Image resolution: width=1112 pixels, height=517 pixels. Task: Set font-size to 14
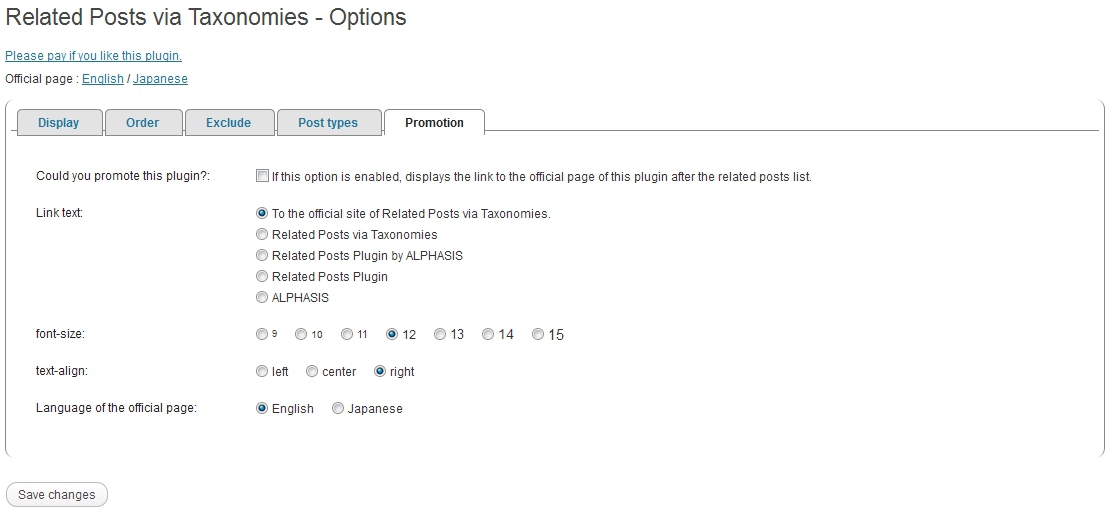point(488,334)
